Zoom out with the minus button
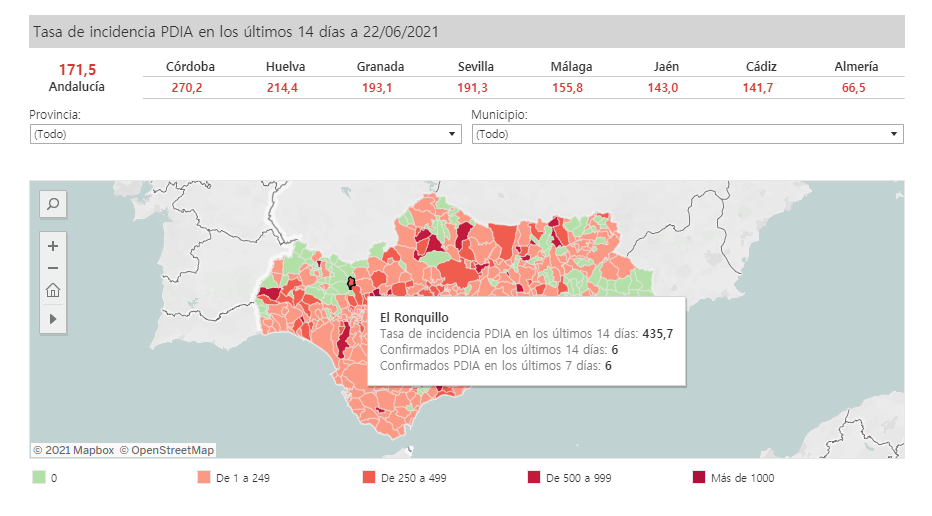932x516 pixels. tap(53, 268)
